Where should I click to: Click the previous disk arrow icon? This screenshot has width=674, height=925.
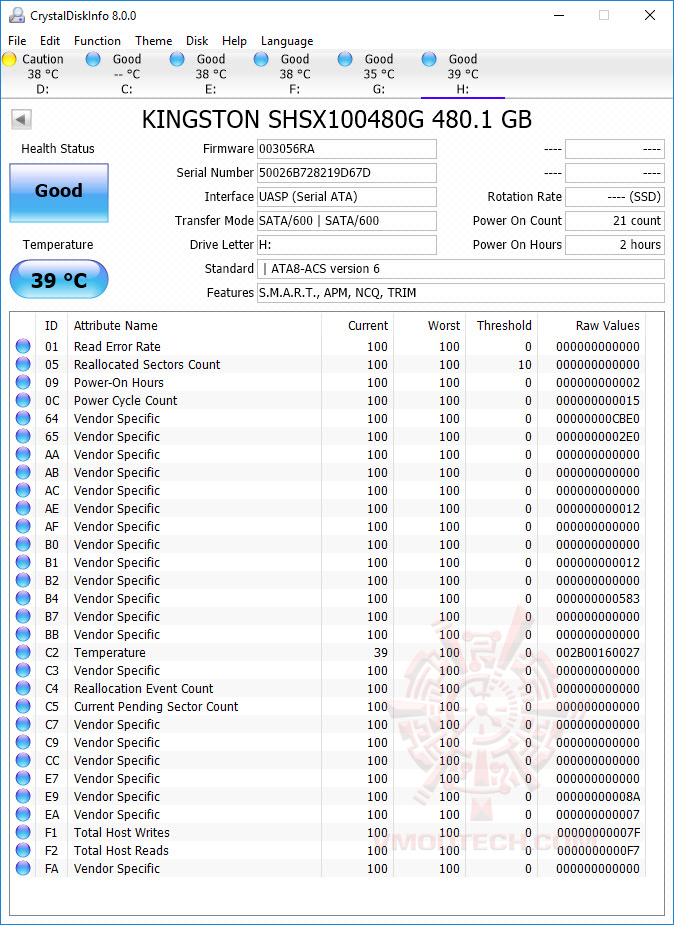tap(21, 120)
